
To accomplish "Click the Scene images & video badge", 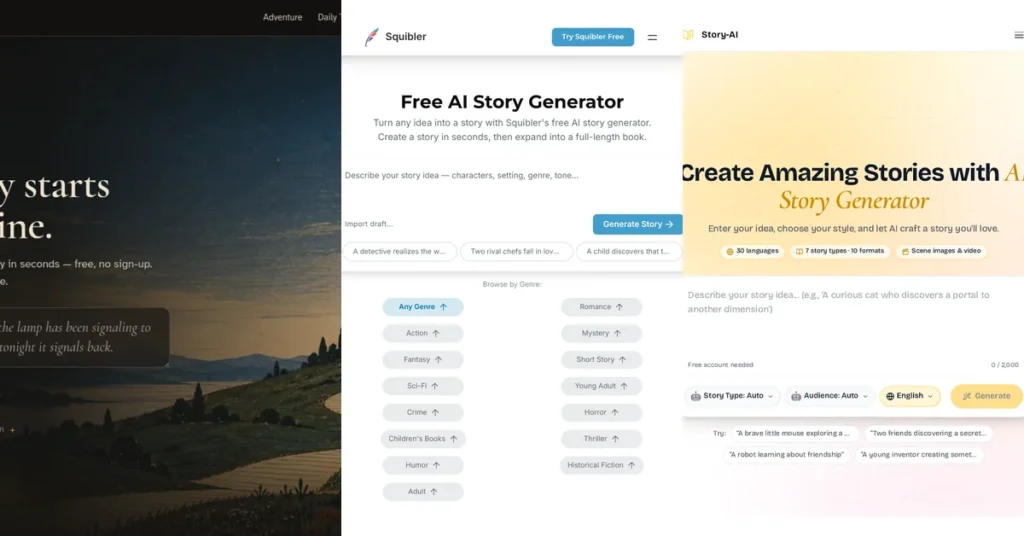I will point(941,251).
